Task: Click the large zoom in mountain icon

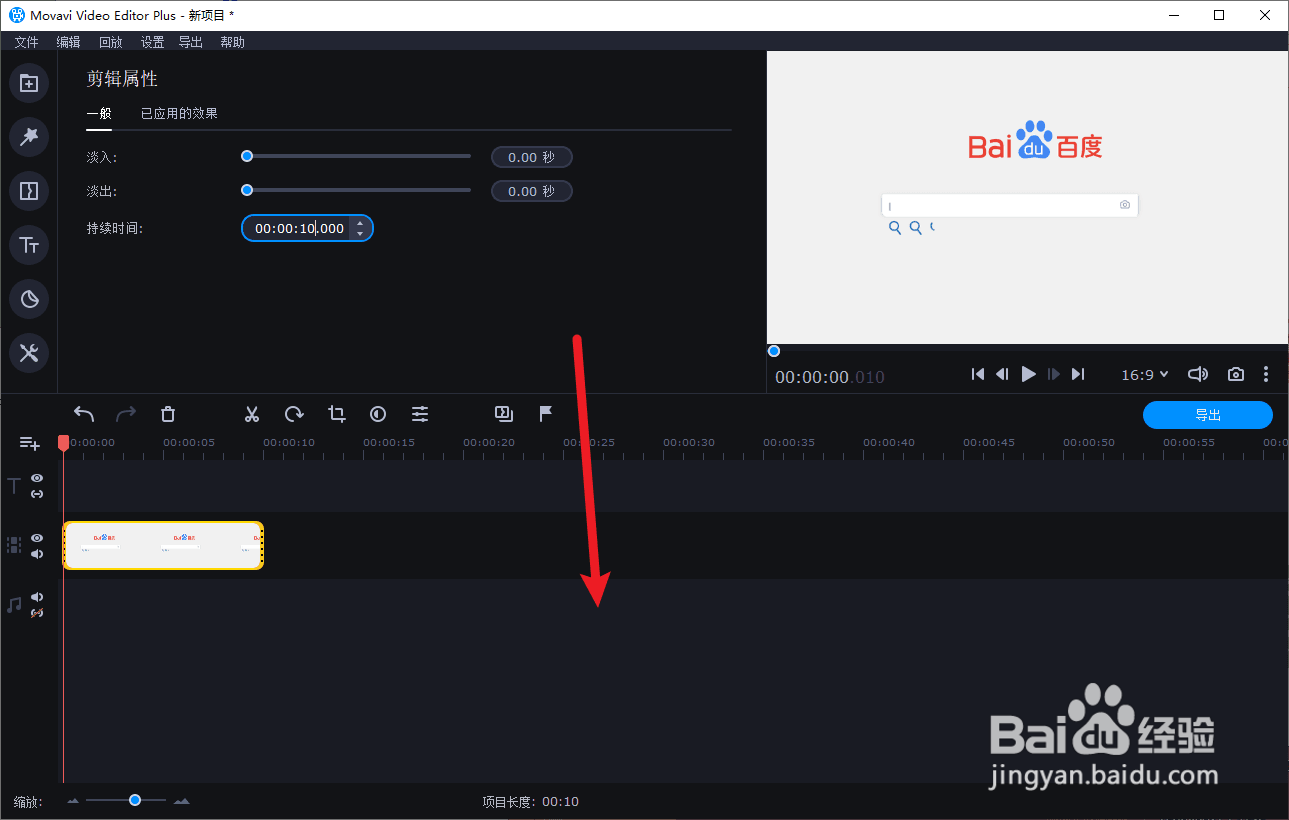Action: 182,801
